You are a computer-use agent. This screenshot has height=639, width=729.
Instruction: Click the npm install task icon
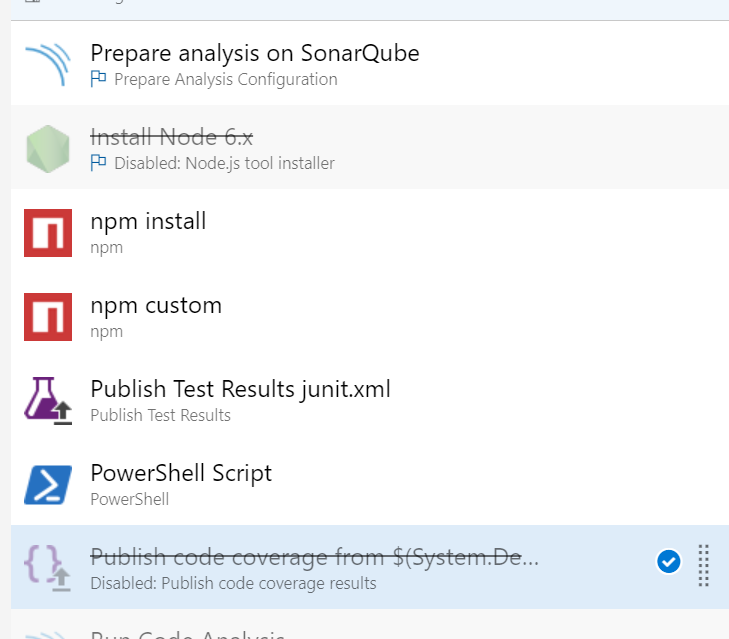48,232
